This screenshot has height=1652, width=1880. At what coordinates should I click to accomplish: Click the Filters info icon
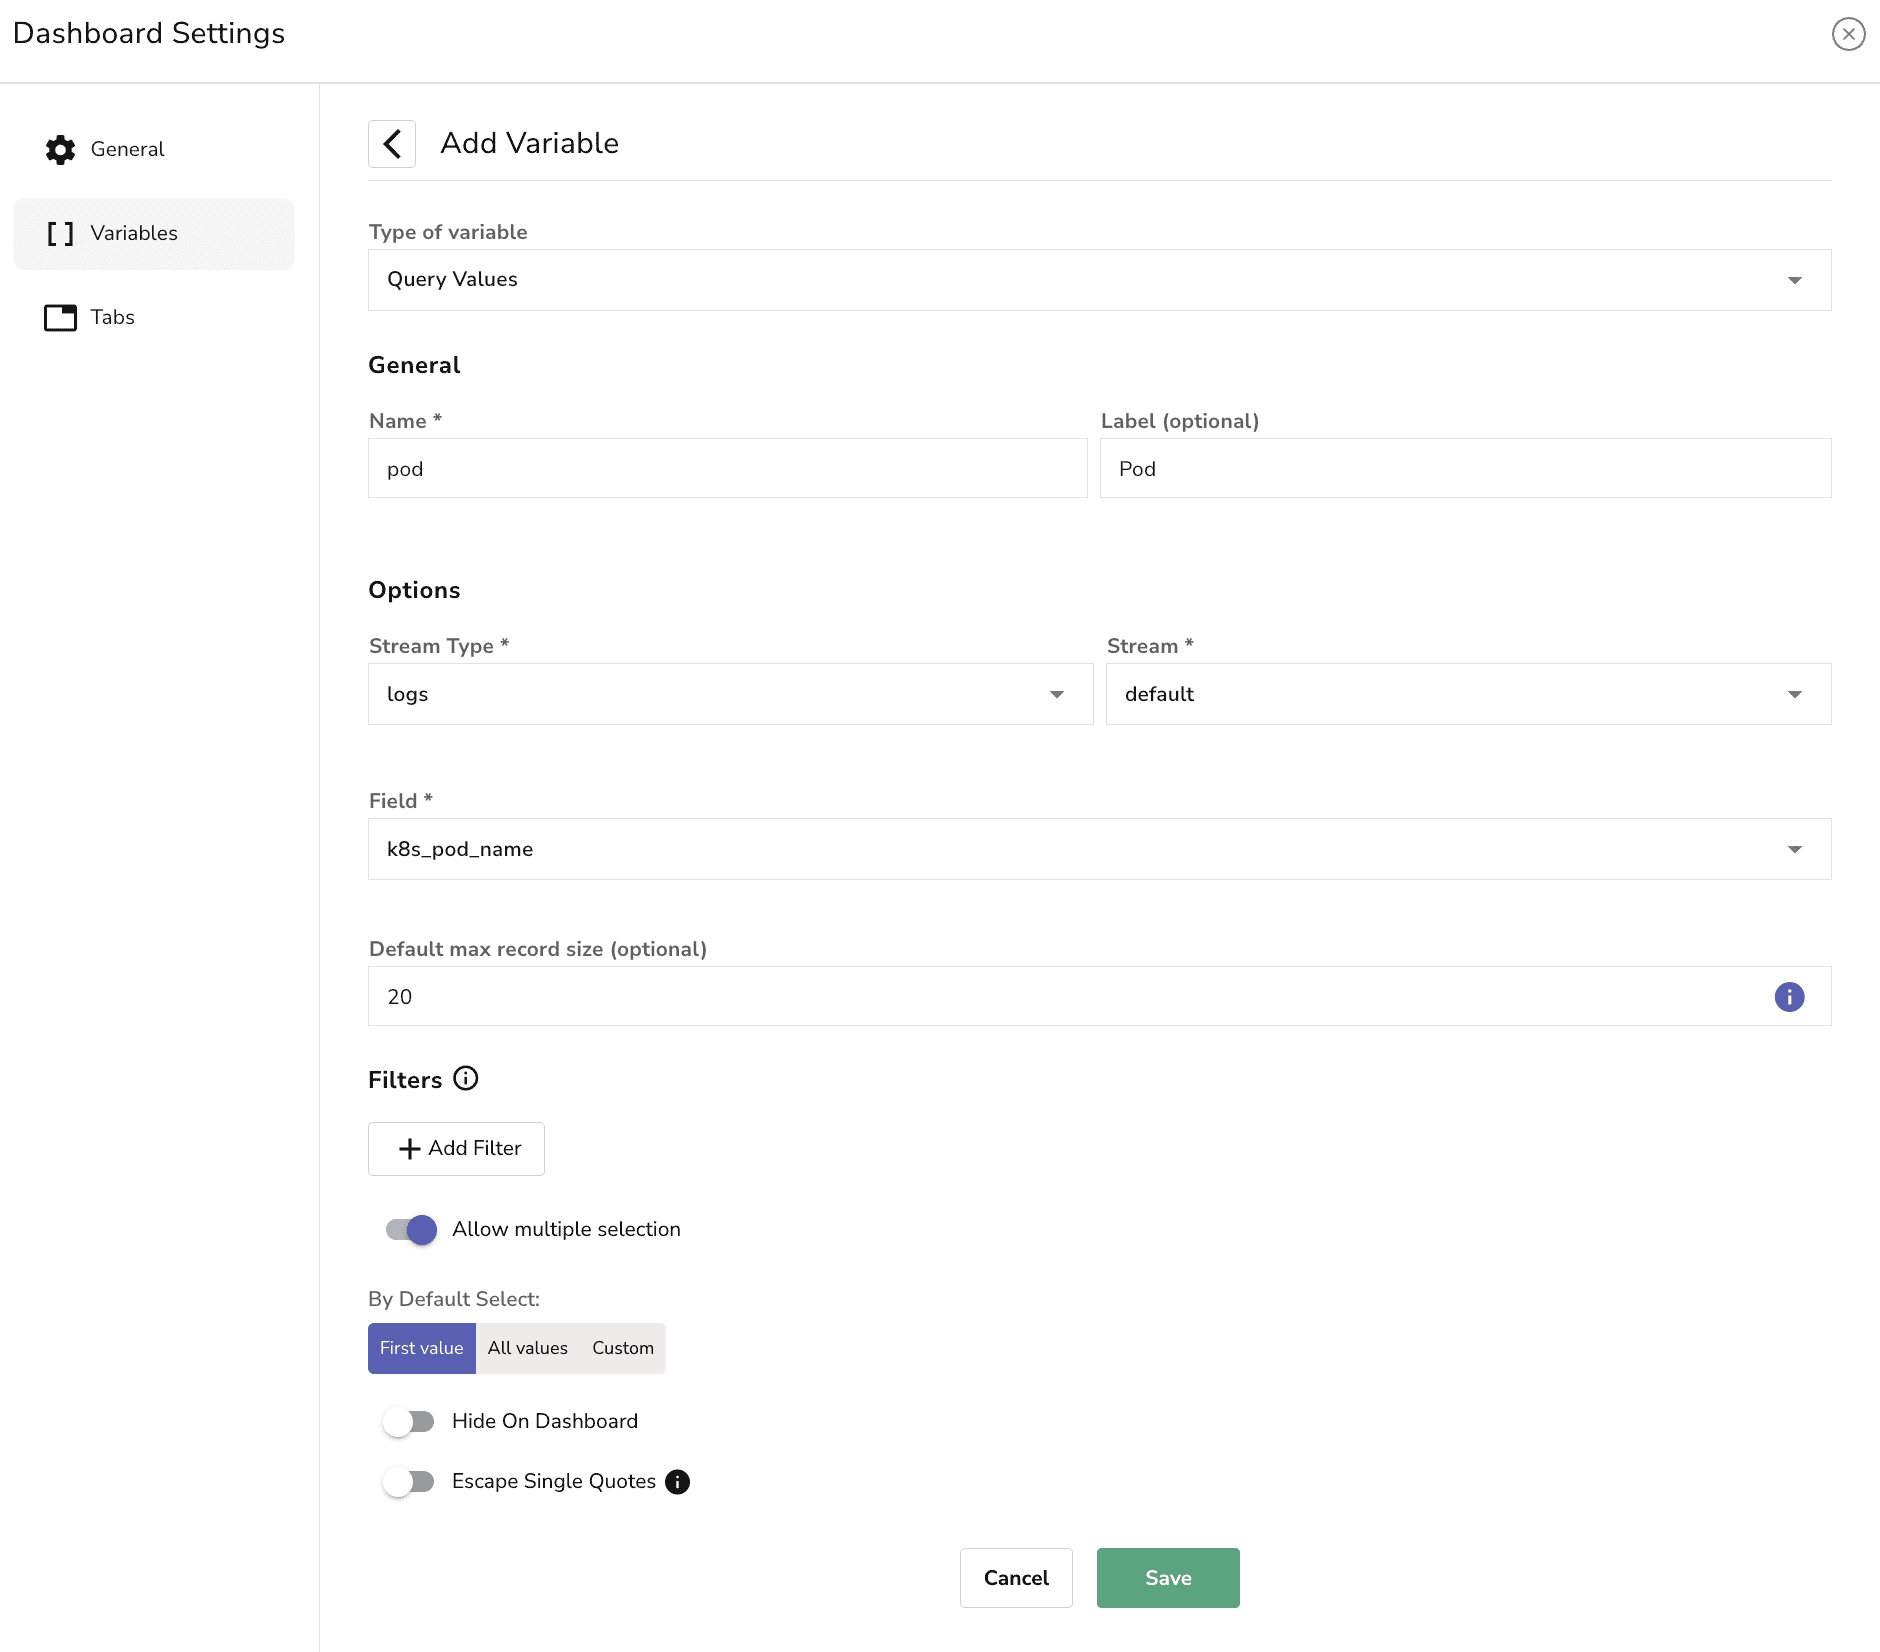[x=466, y=1079]
